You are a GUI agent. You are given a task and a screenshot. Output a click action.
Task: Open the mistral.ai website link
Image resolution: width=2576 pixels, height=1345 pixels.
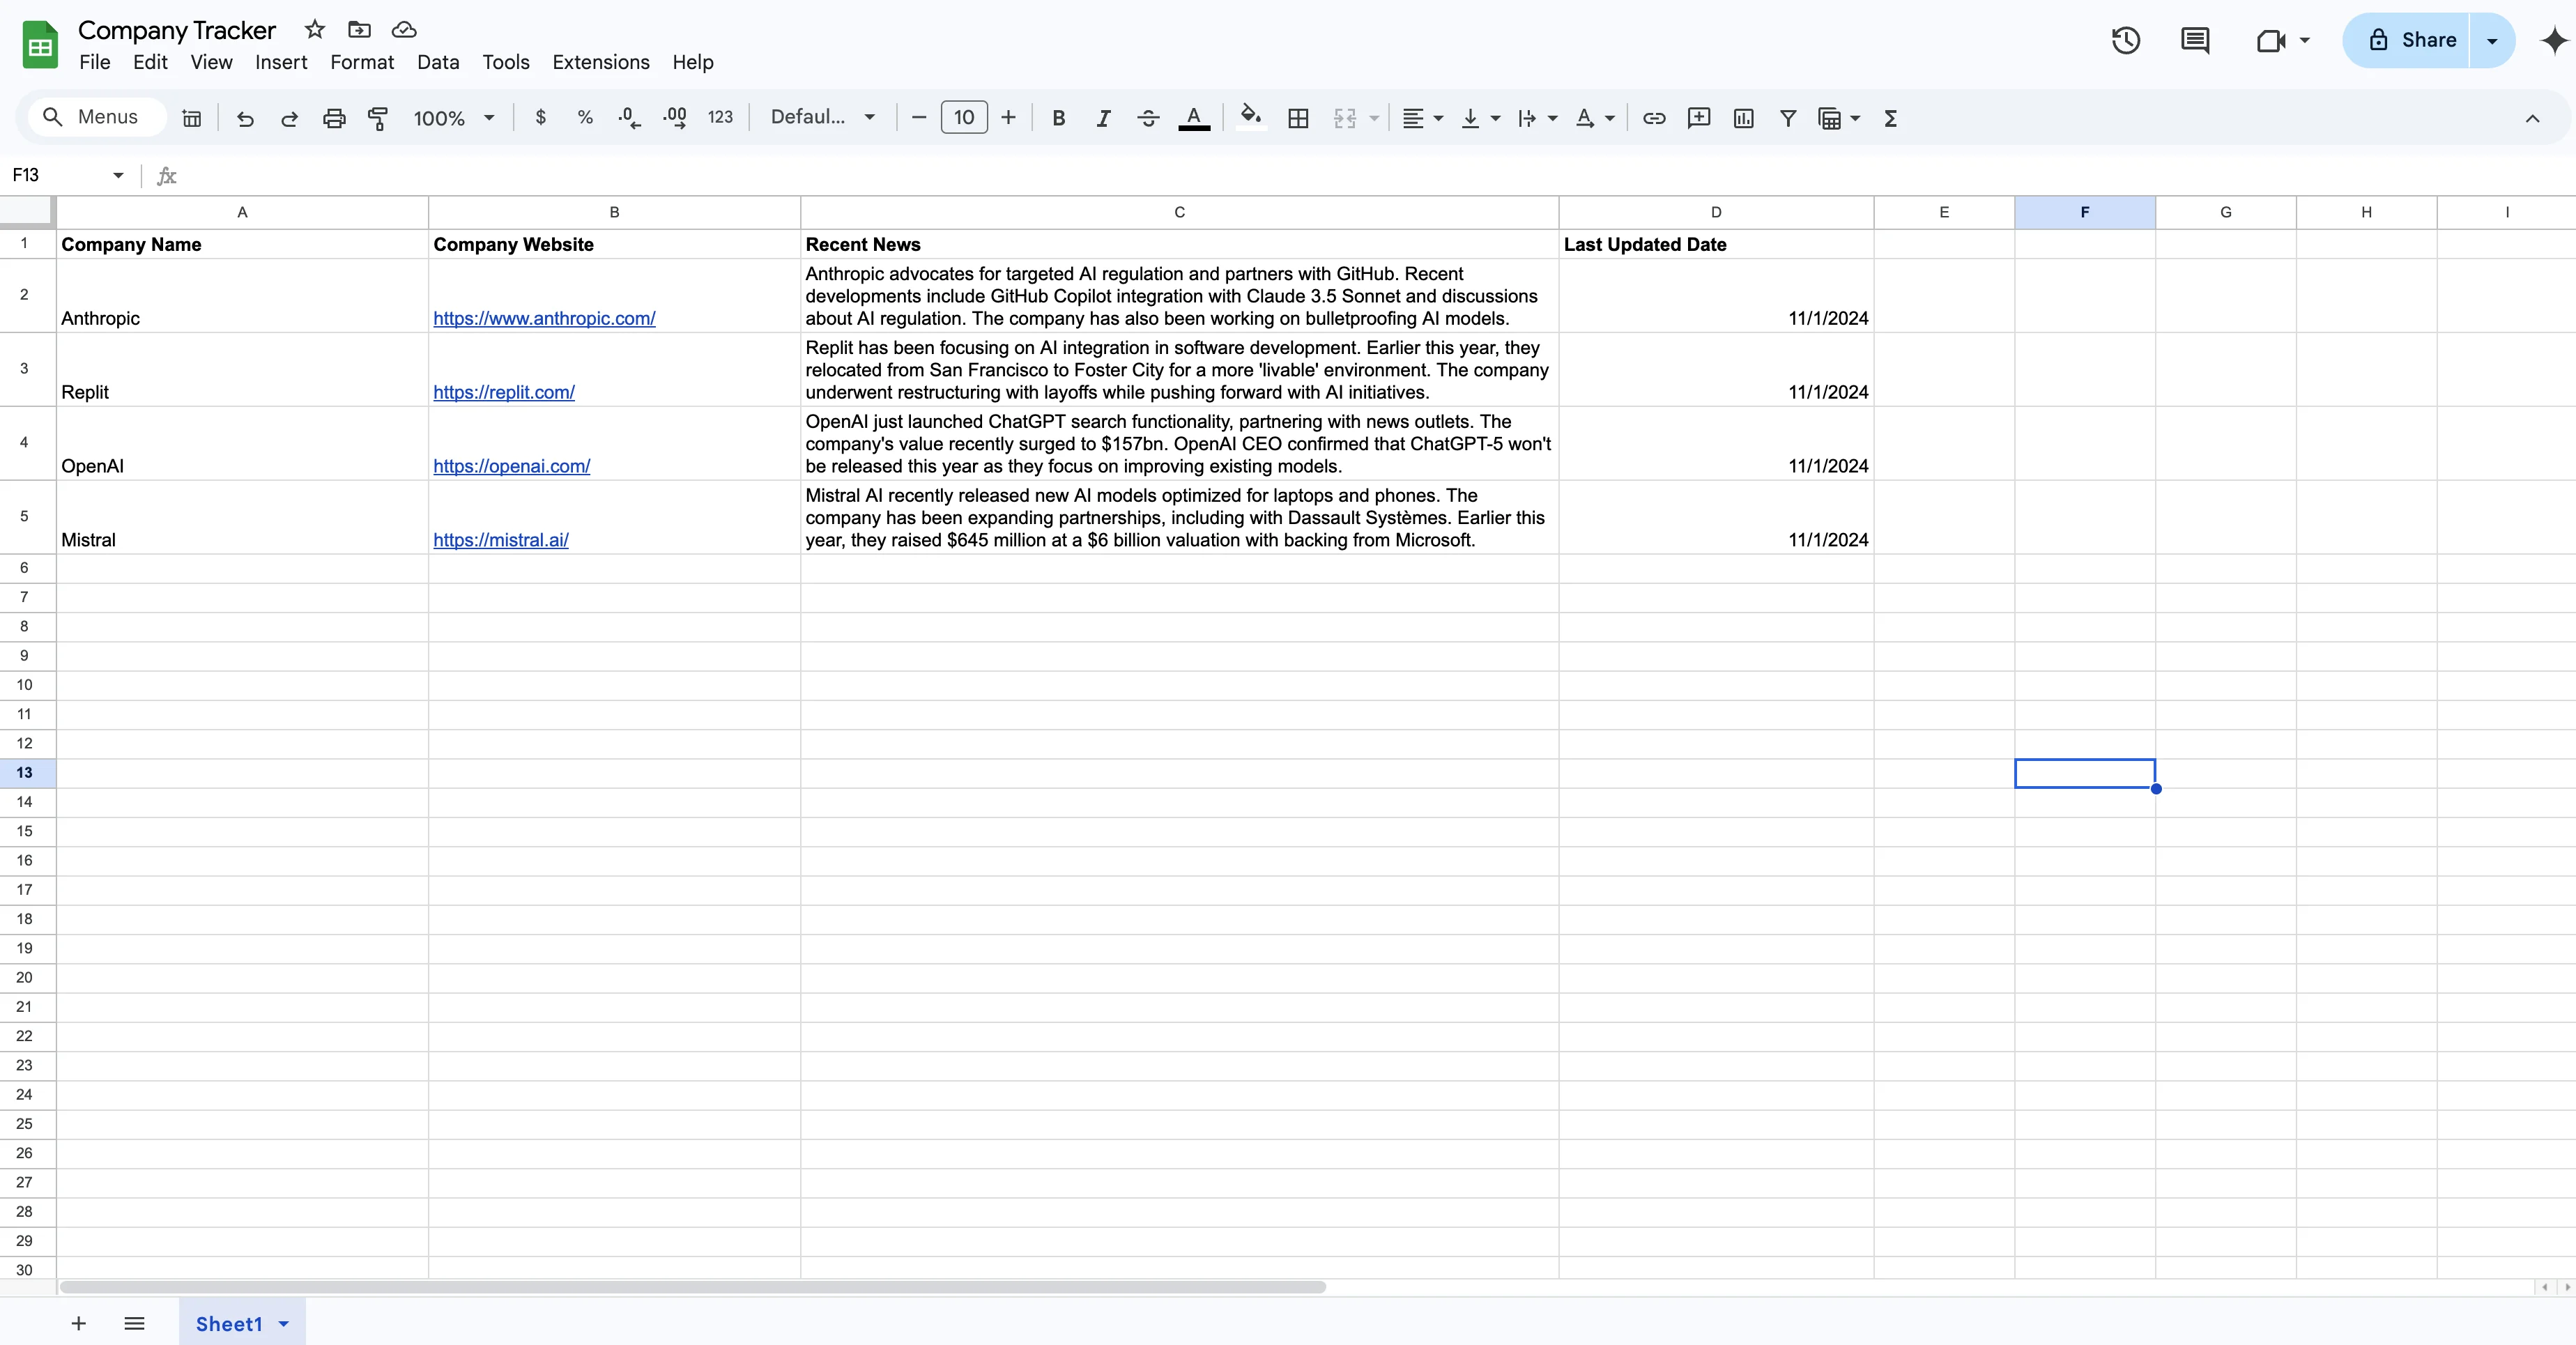500,540
